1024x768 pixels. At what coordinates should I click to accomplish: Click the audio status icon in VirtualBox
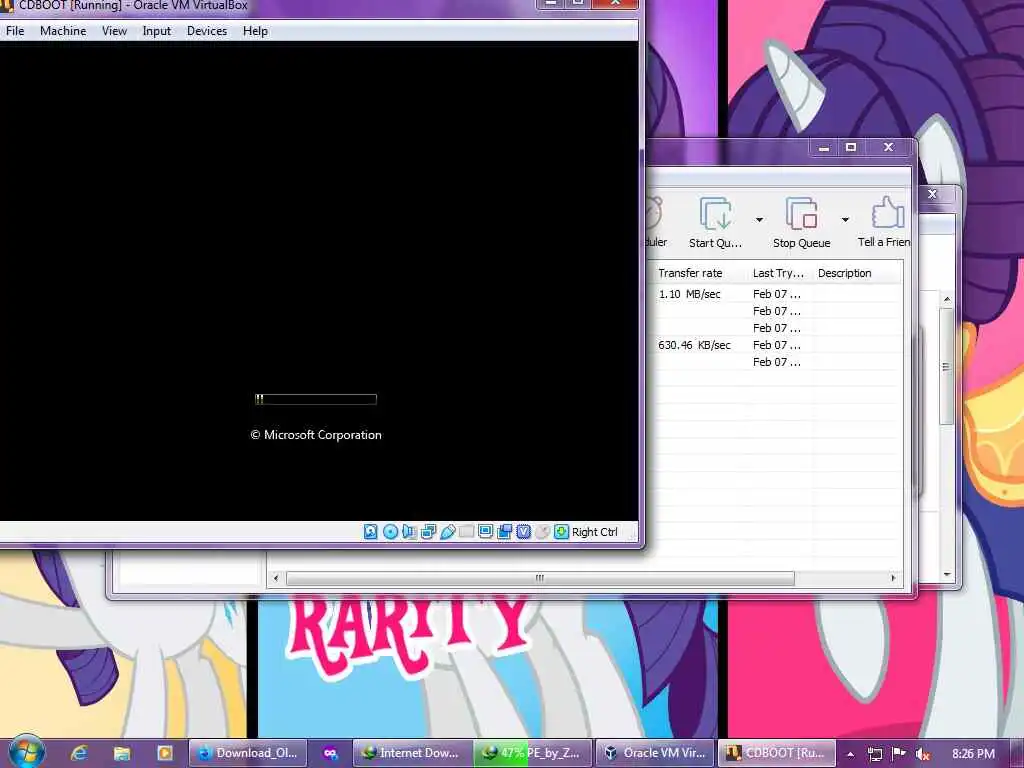tap(409, 532)
